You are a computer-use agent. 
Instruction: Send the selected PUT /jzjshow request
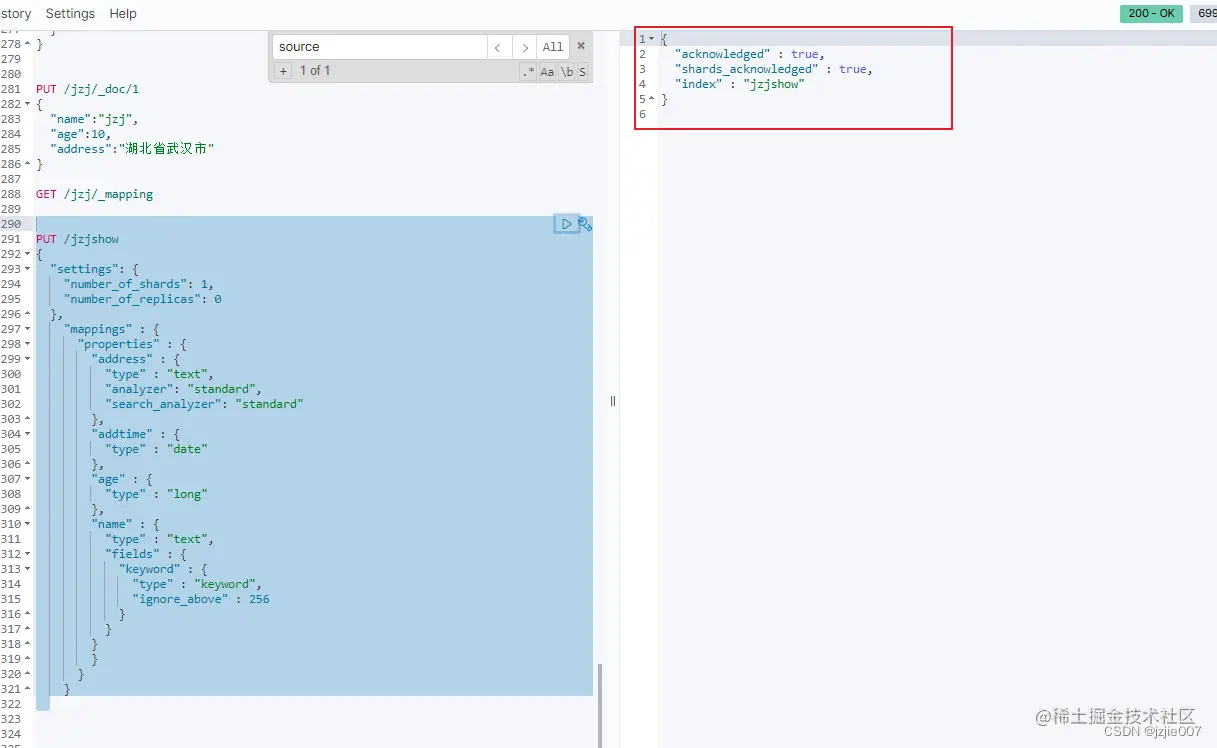pos(566,224)
